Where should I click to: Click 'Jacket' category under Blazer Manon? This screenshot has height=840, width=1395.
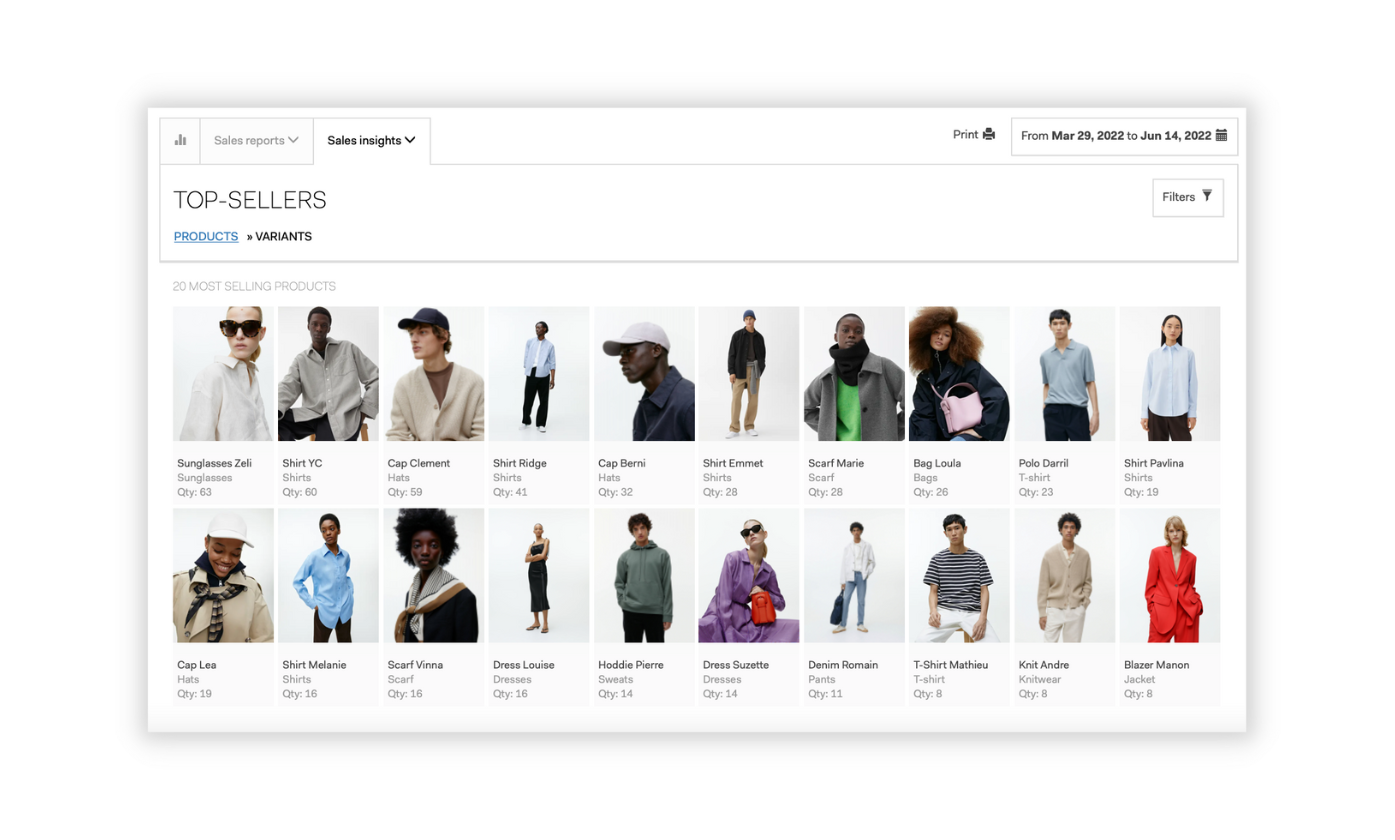click(1139, 679)
